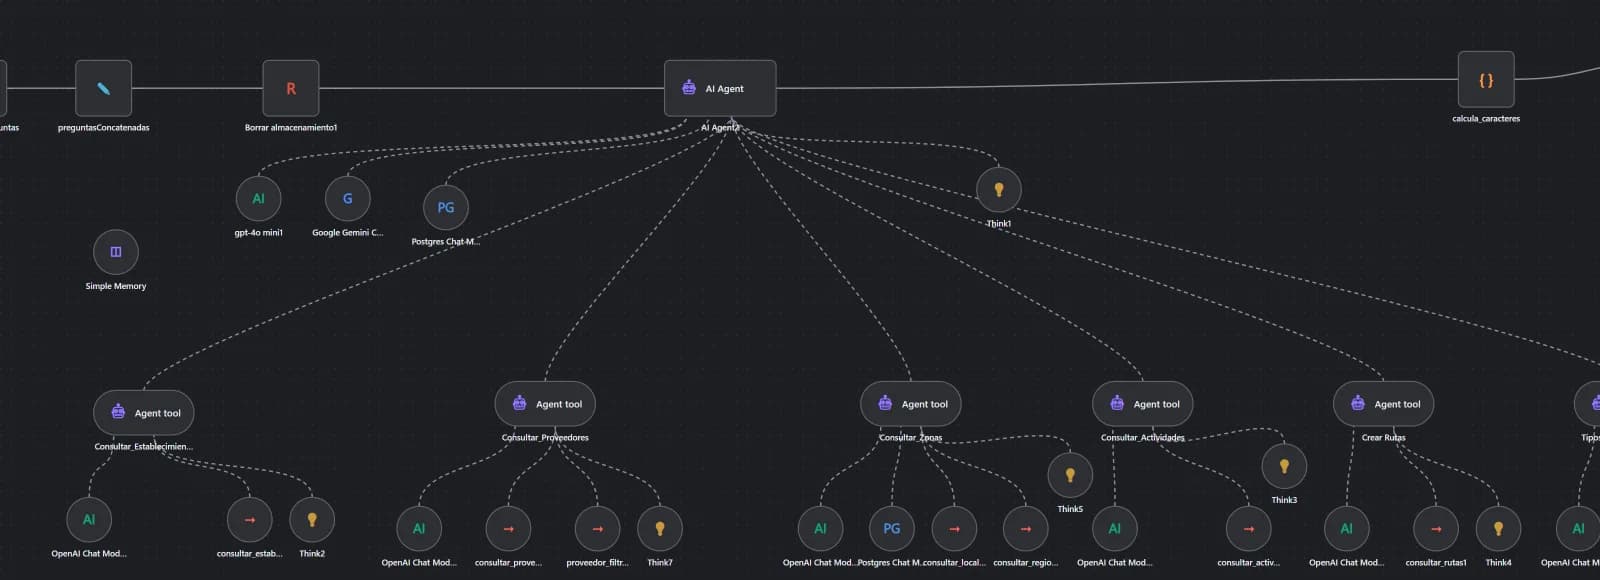Image resolution: width=1600 pixels, height=580 pixels.
Task: Select the consultar_local... tool node
Action: click(954, 528)
